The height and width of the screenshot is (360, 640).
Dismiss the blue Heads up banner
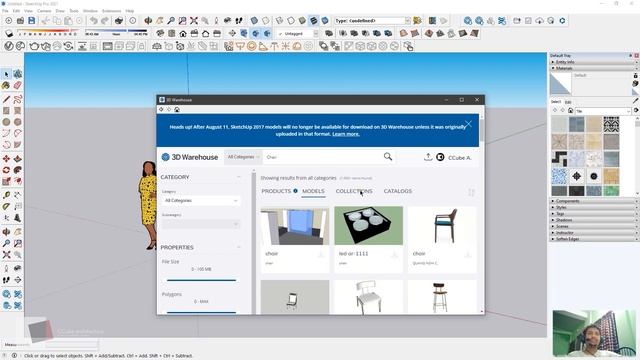(468, 124)
